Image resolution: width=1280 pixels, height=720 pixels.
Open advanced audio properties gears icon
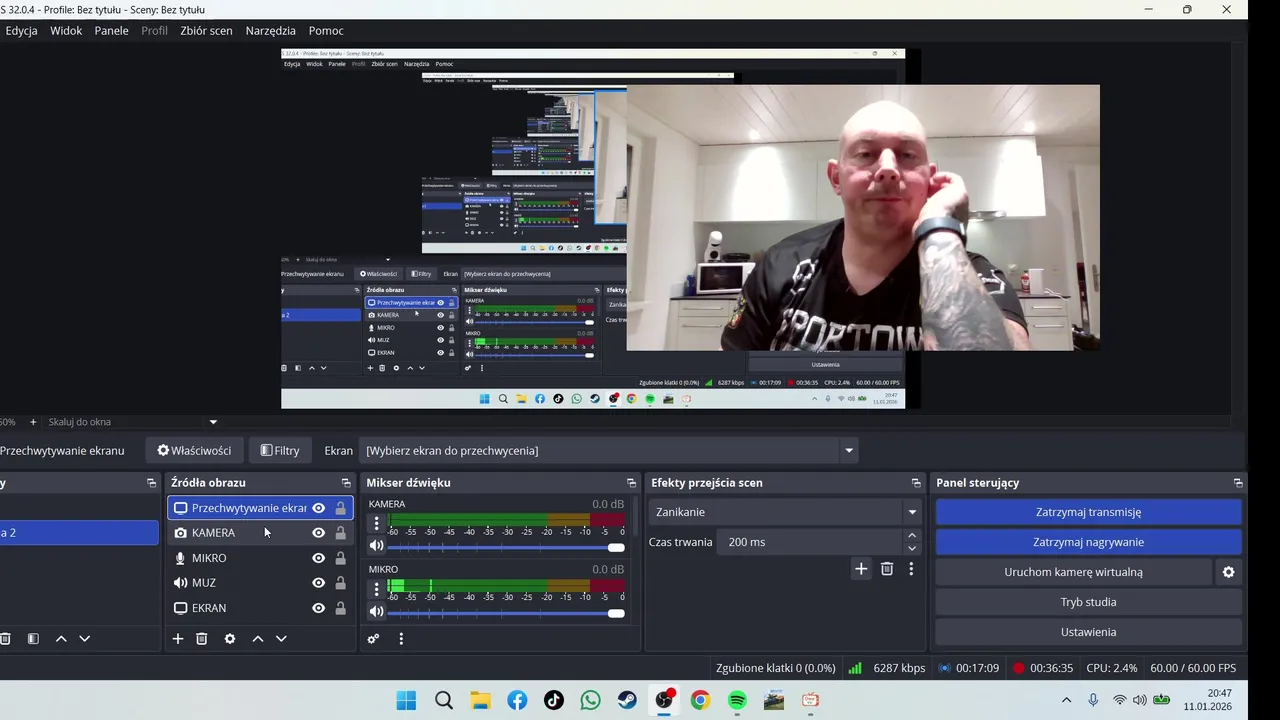click(373, 639)
